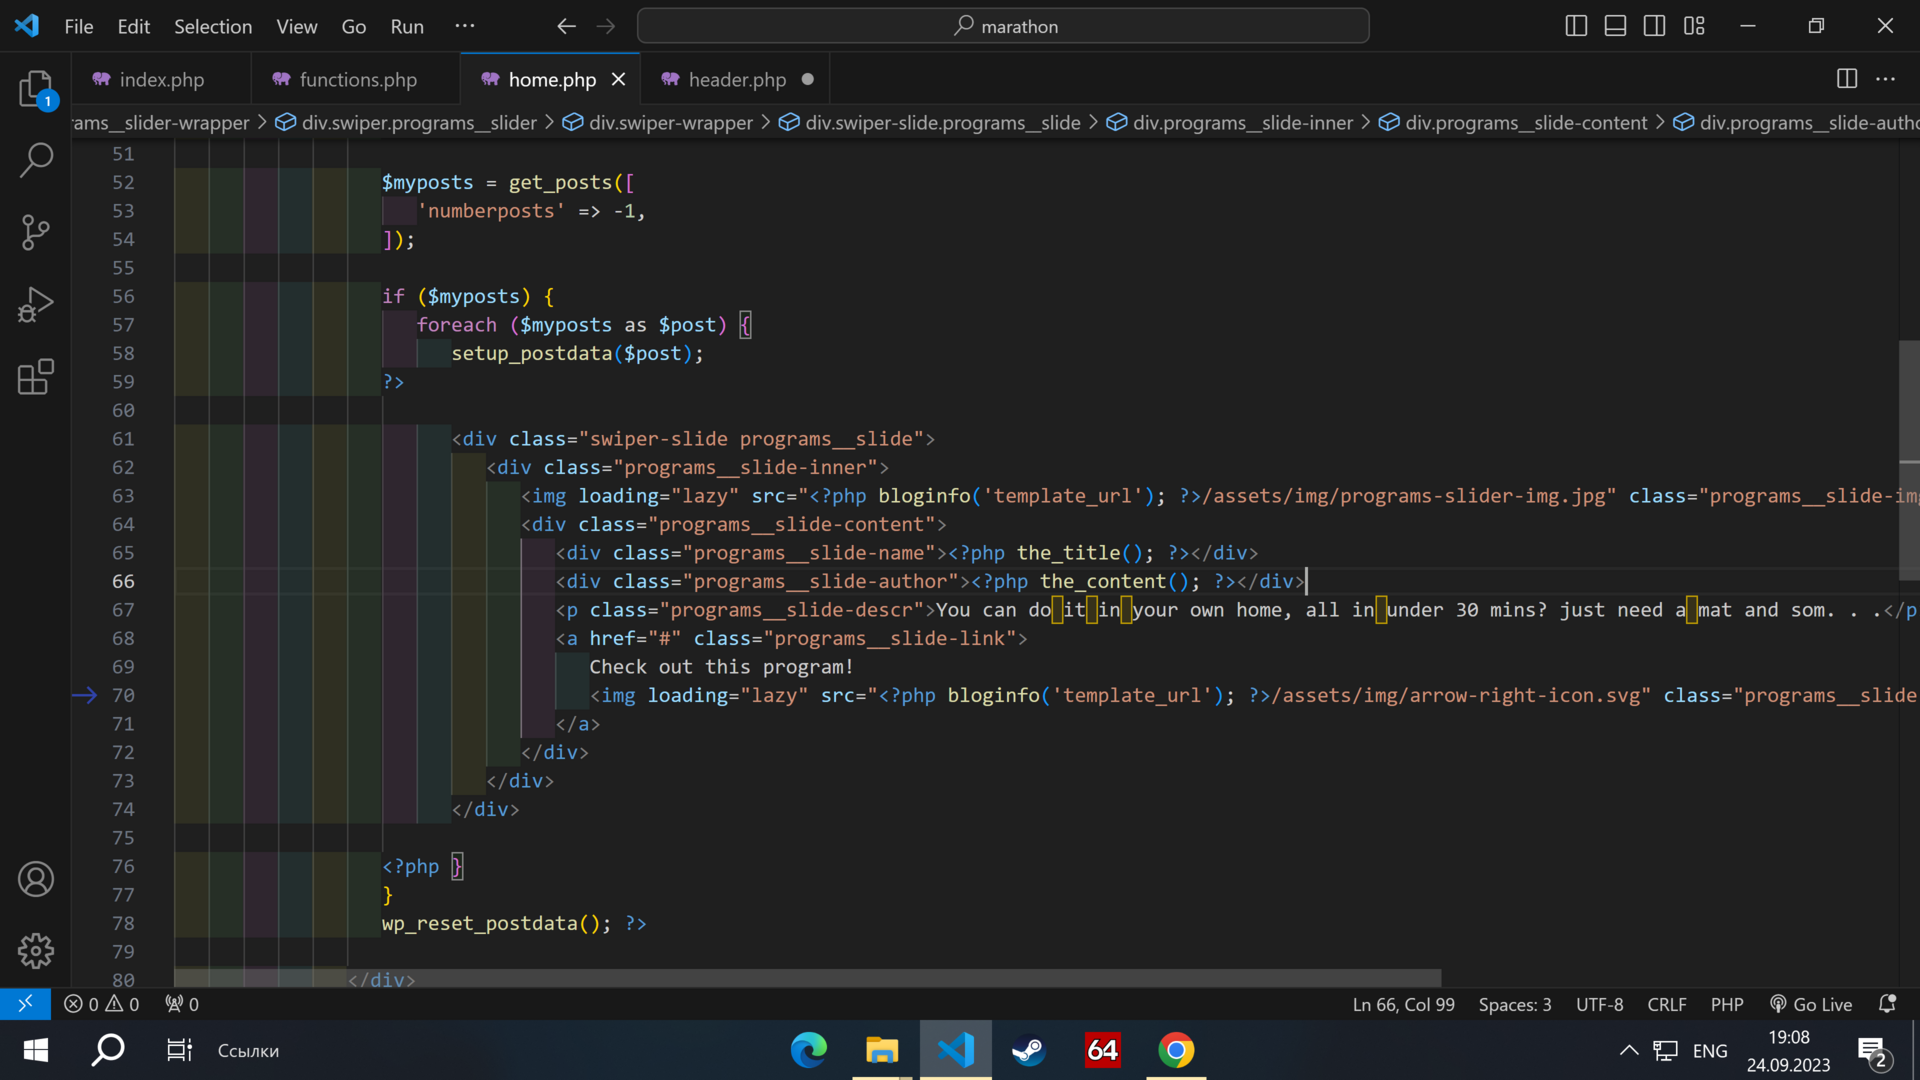
Task: Open Google Chrome from the taskbar
Action: pos(1176,1050)
